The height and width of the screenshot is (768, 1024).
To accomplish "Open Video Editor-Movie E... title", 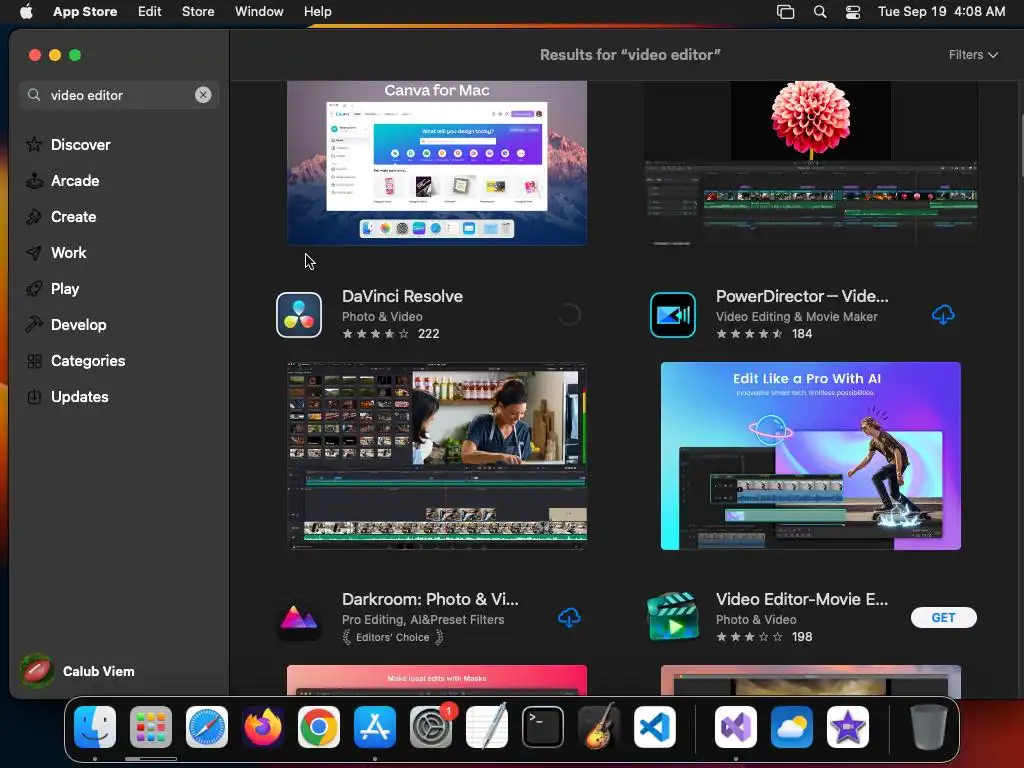I will click(802, 599).
